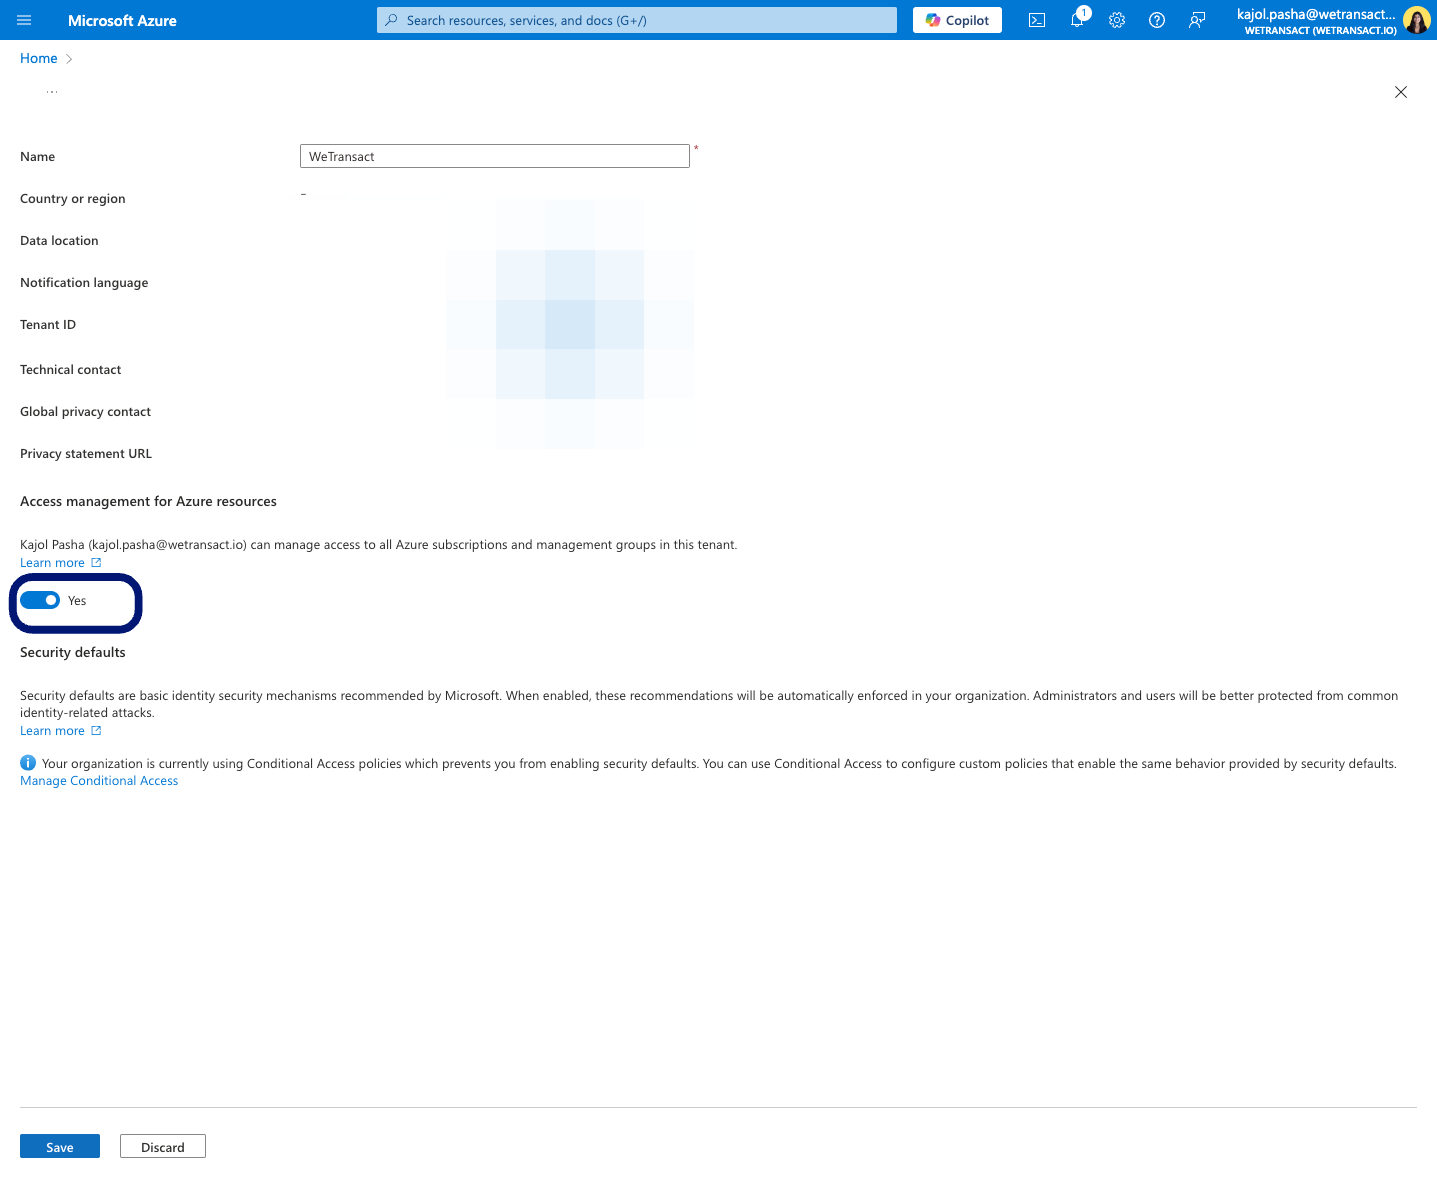Click the user profile avatar
Screen dimensions: 1437x1198
point(1417,20)
